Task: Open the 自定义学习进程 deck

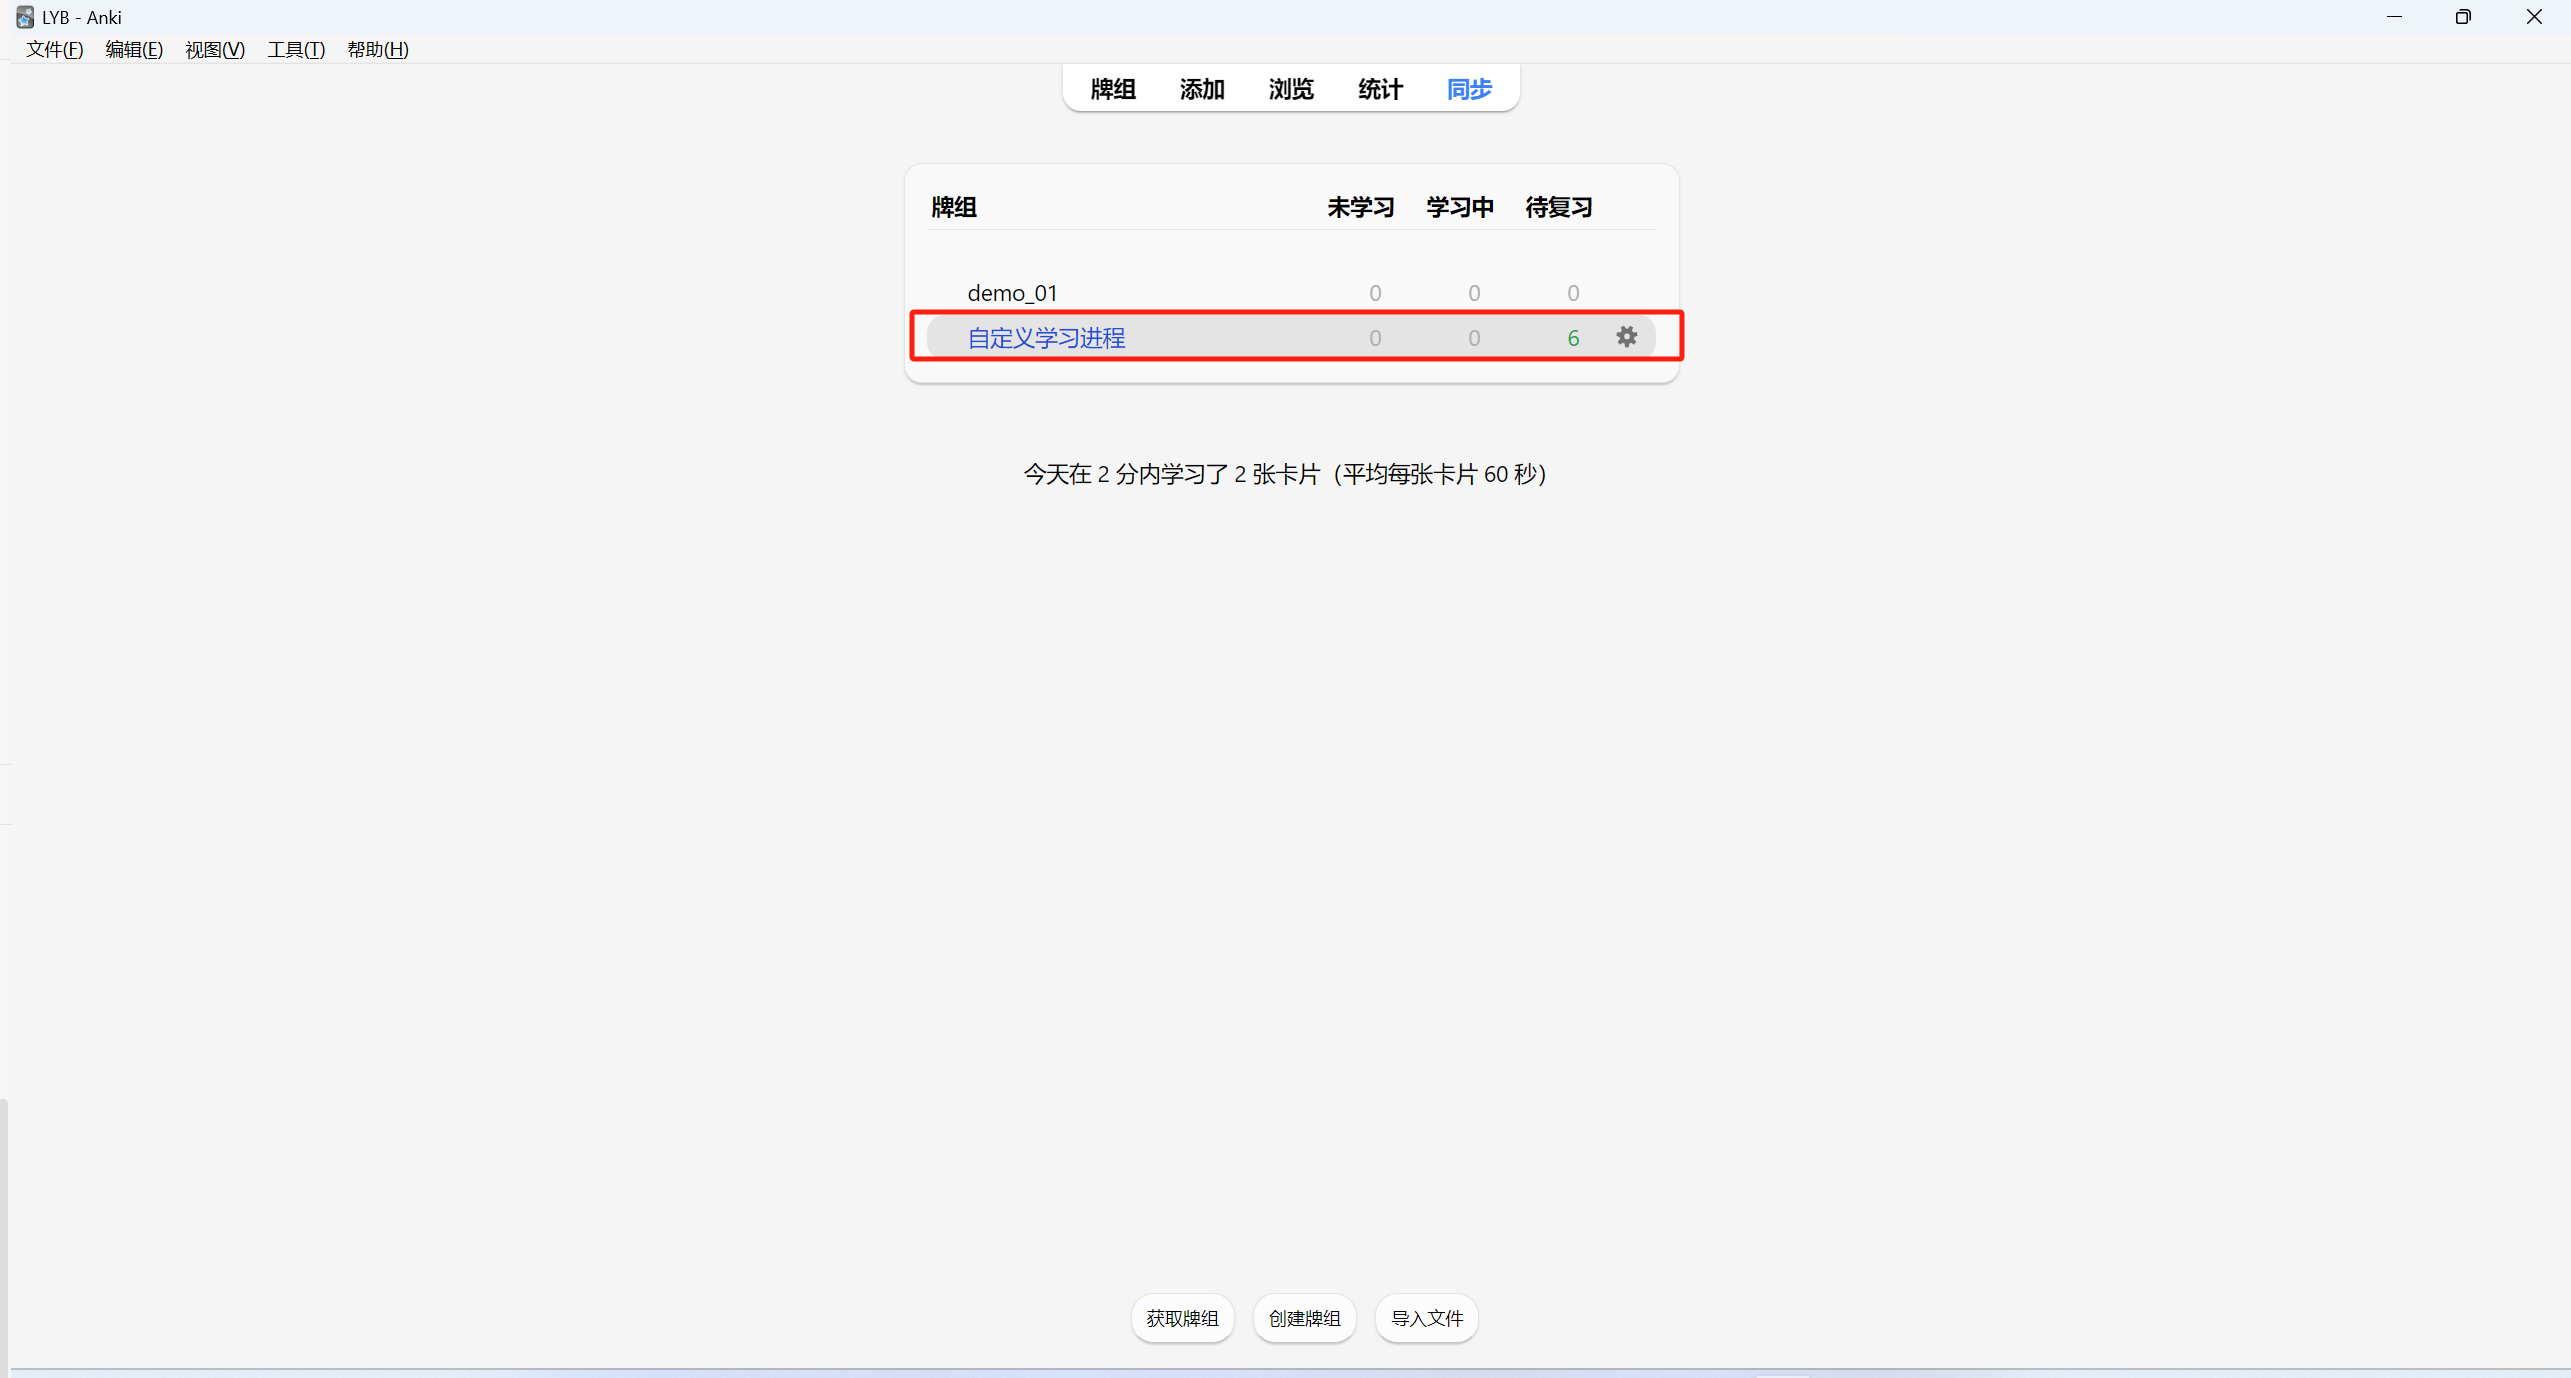Action: click(1046, 338)
